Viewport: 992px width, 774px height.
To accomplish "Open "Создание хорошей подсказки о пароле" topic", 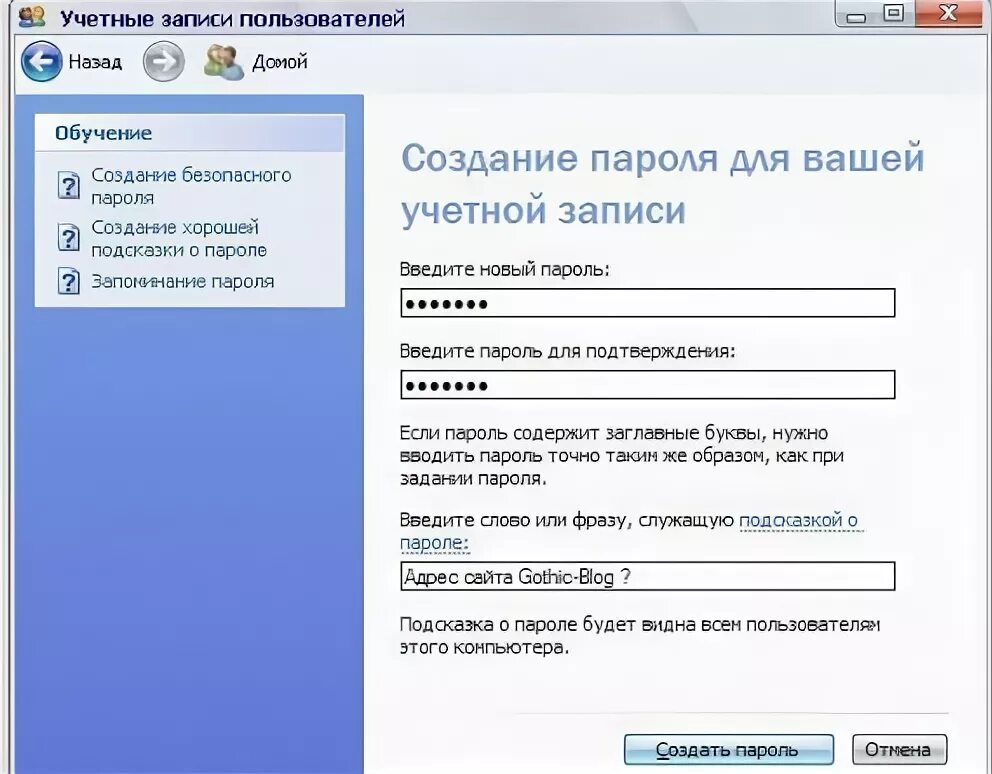I will pyautogui.click(x=179, y=239).
